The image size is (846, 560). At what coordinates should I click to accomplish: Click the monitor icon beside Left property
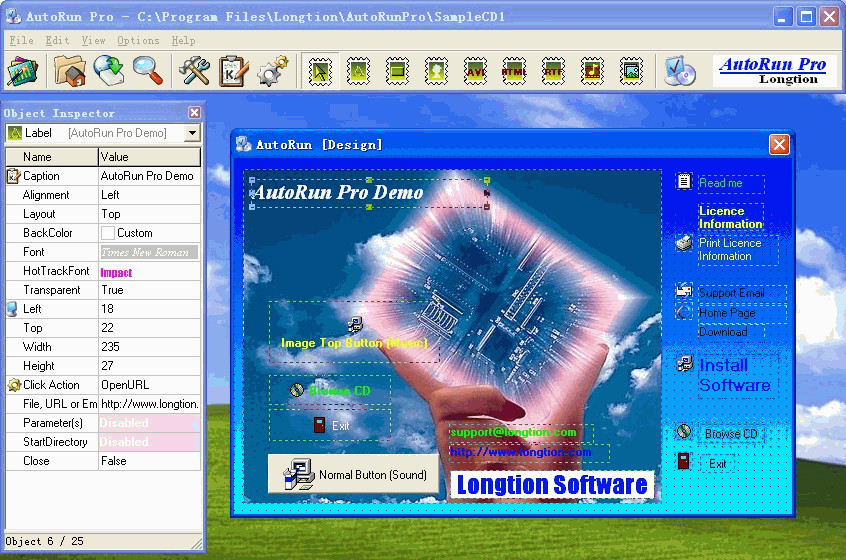pyautogui.click(x=12, y=309)
